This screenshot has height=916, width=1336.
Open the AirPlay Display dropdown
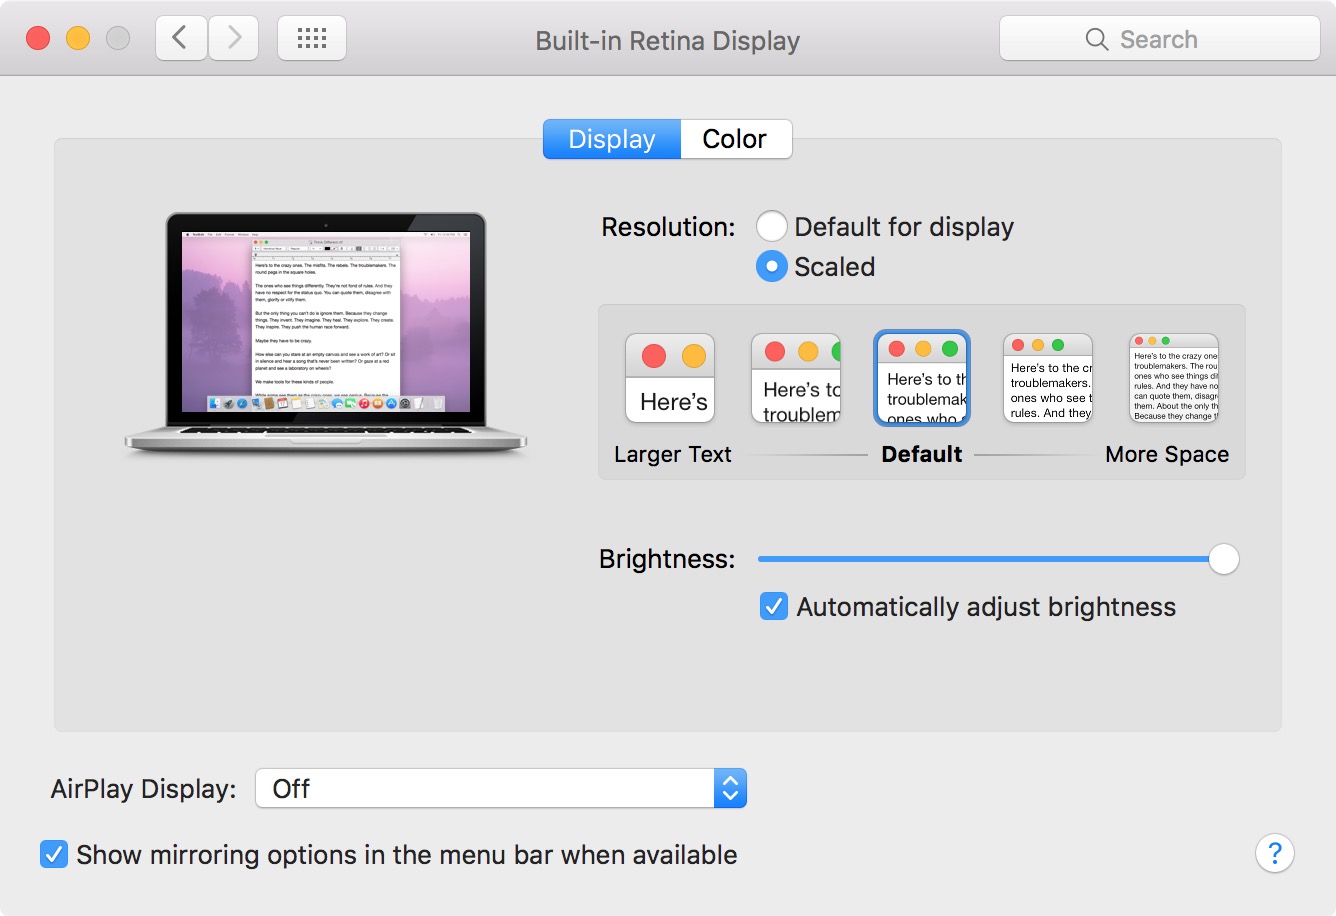click(501, 788)
